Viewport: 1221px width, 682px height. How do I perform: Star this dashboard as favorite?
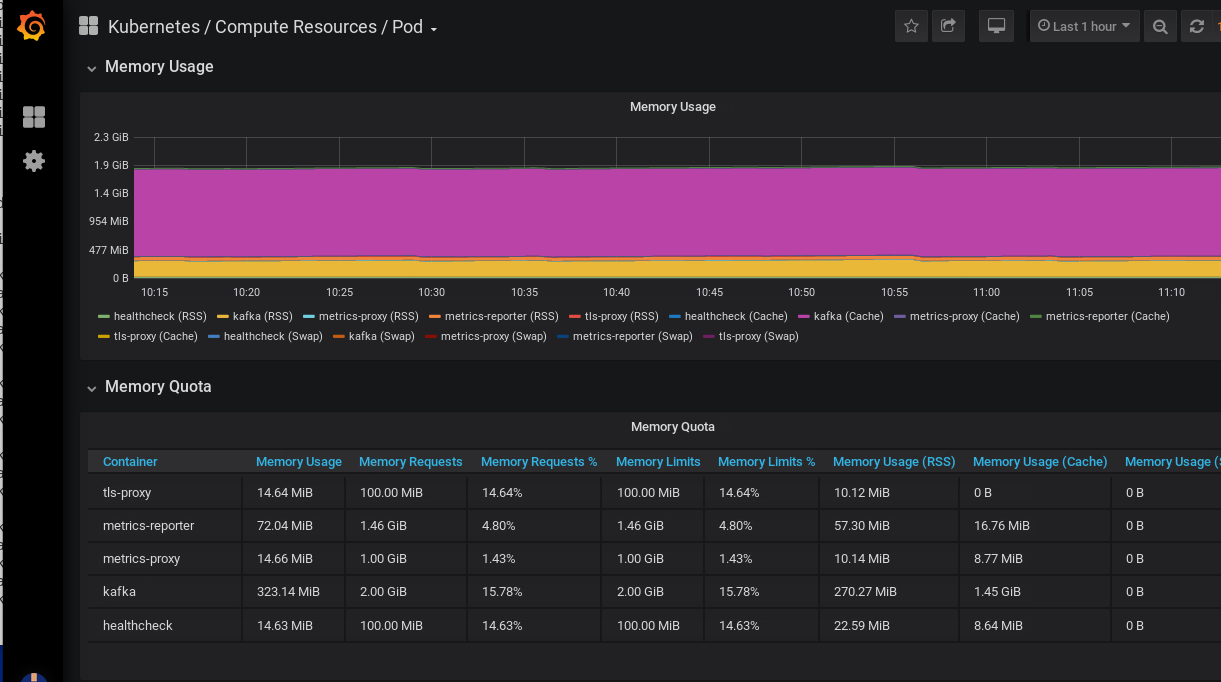pyautogui.click(x=911, y=27)
